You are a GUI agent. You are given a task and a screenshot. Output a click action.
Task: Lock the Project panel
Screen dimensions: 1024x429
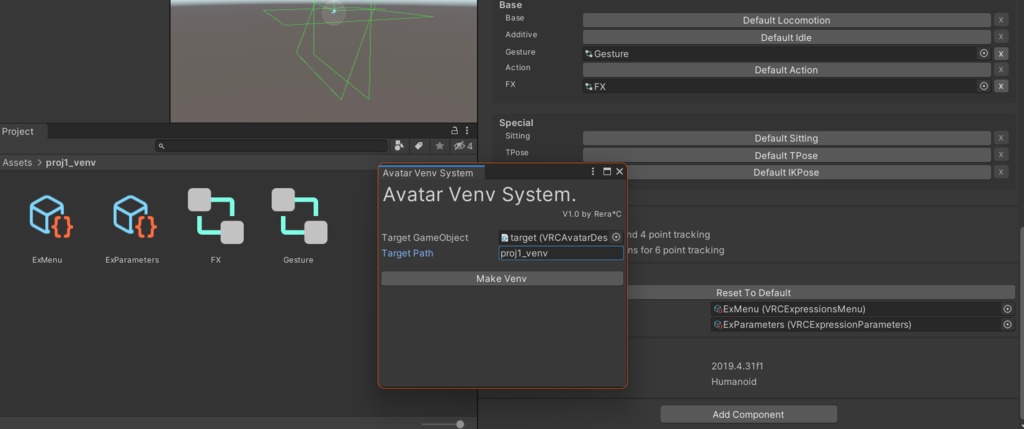click(455, 131)
